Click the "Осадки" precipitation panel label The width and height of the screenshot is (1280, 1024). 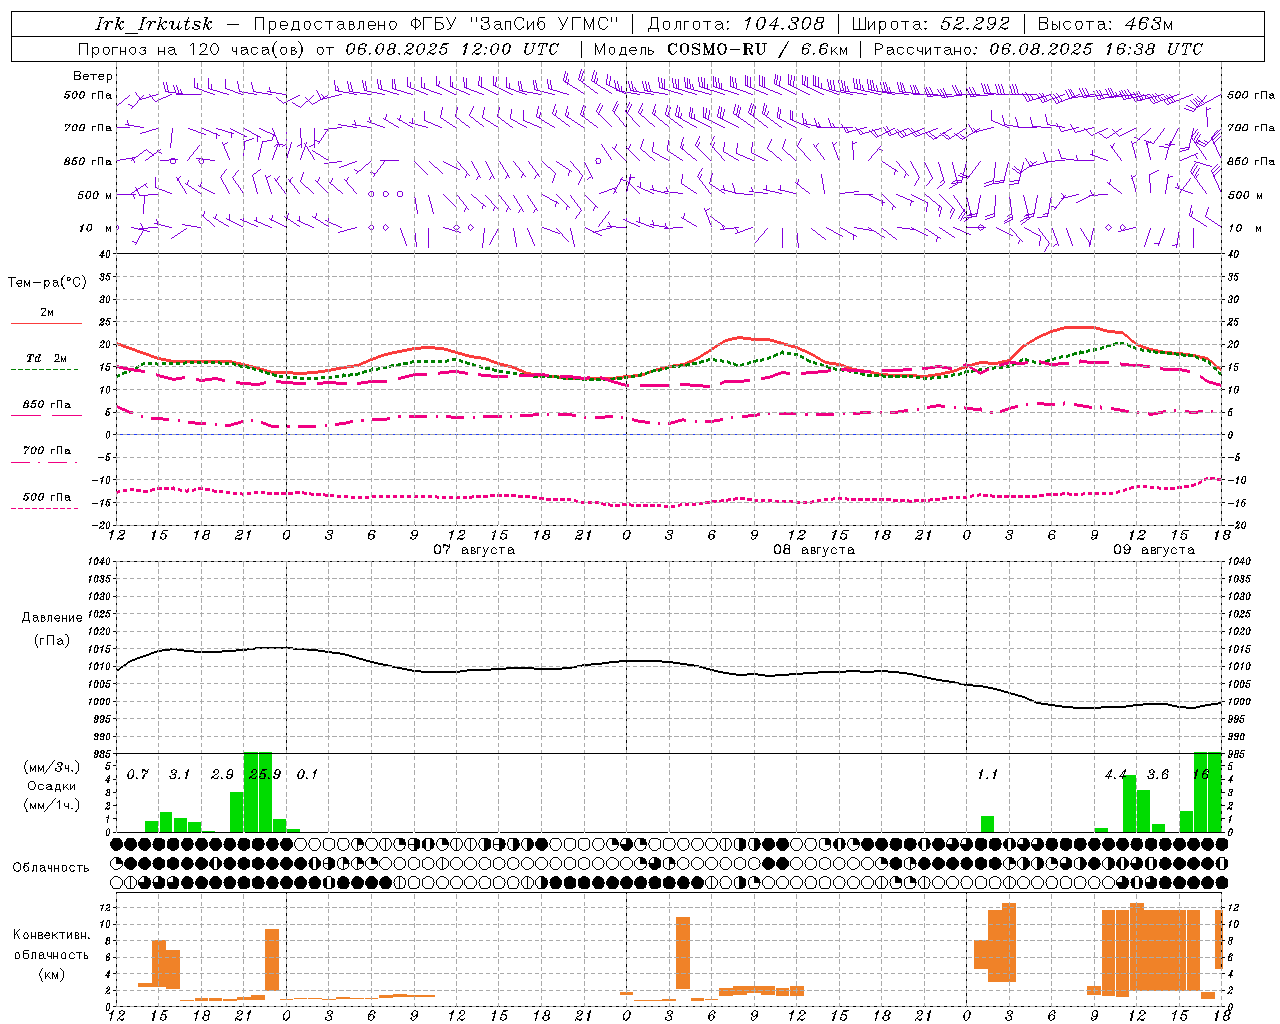click(52, 786)
